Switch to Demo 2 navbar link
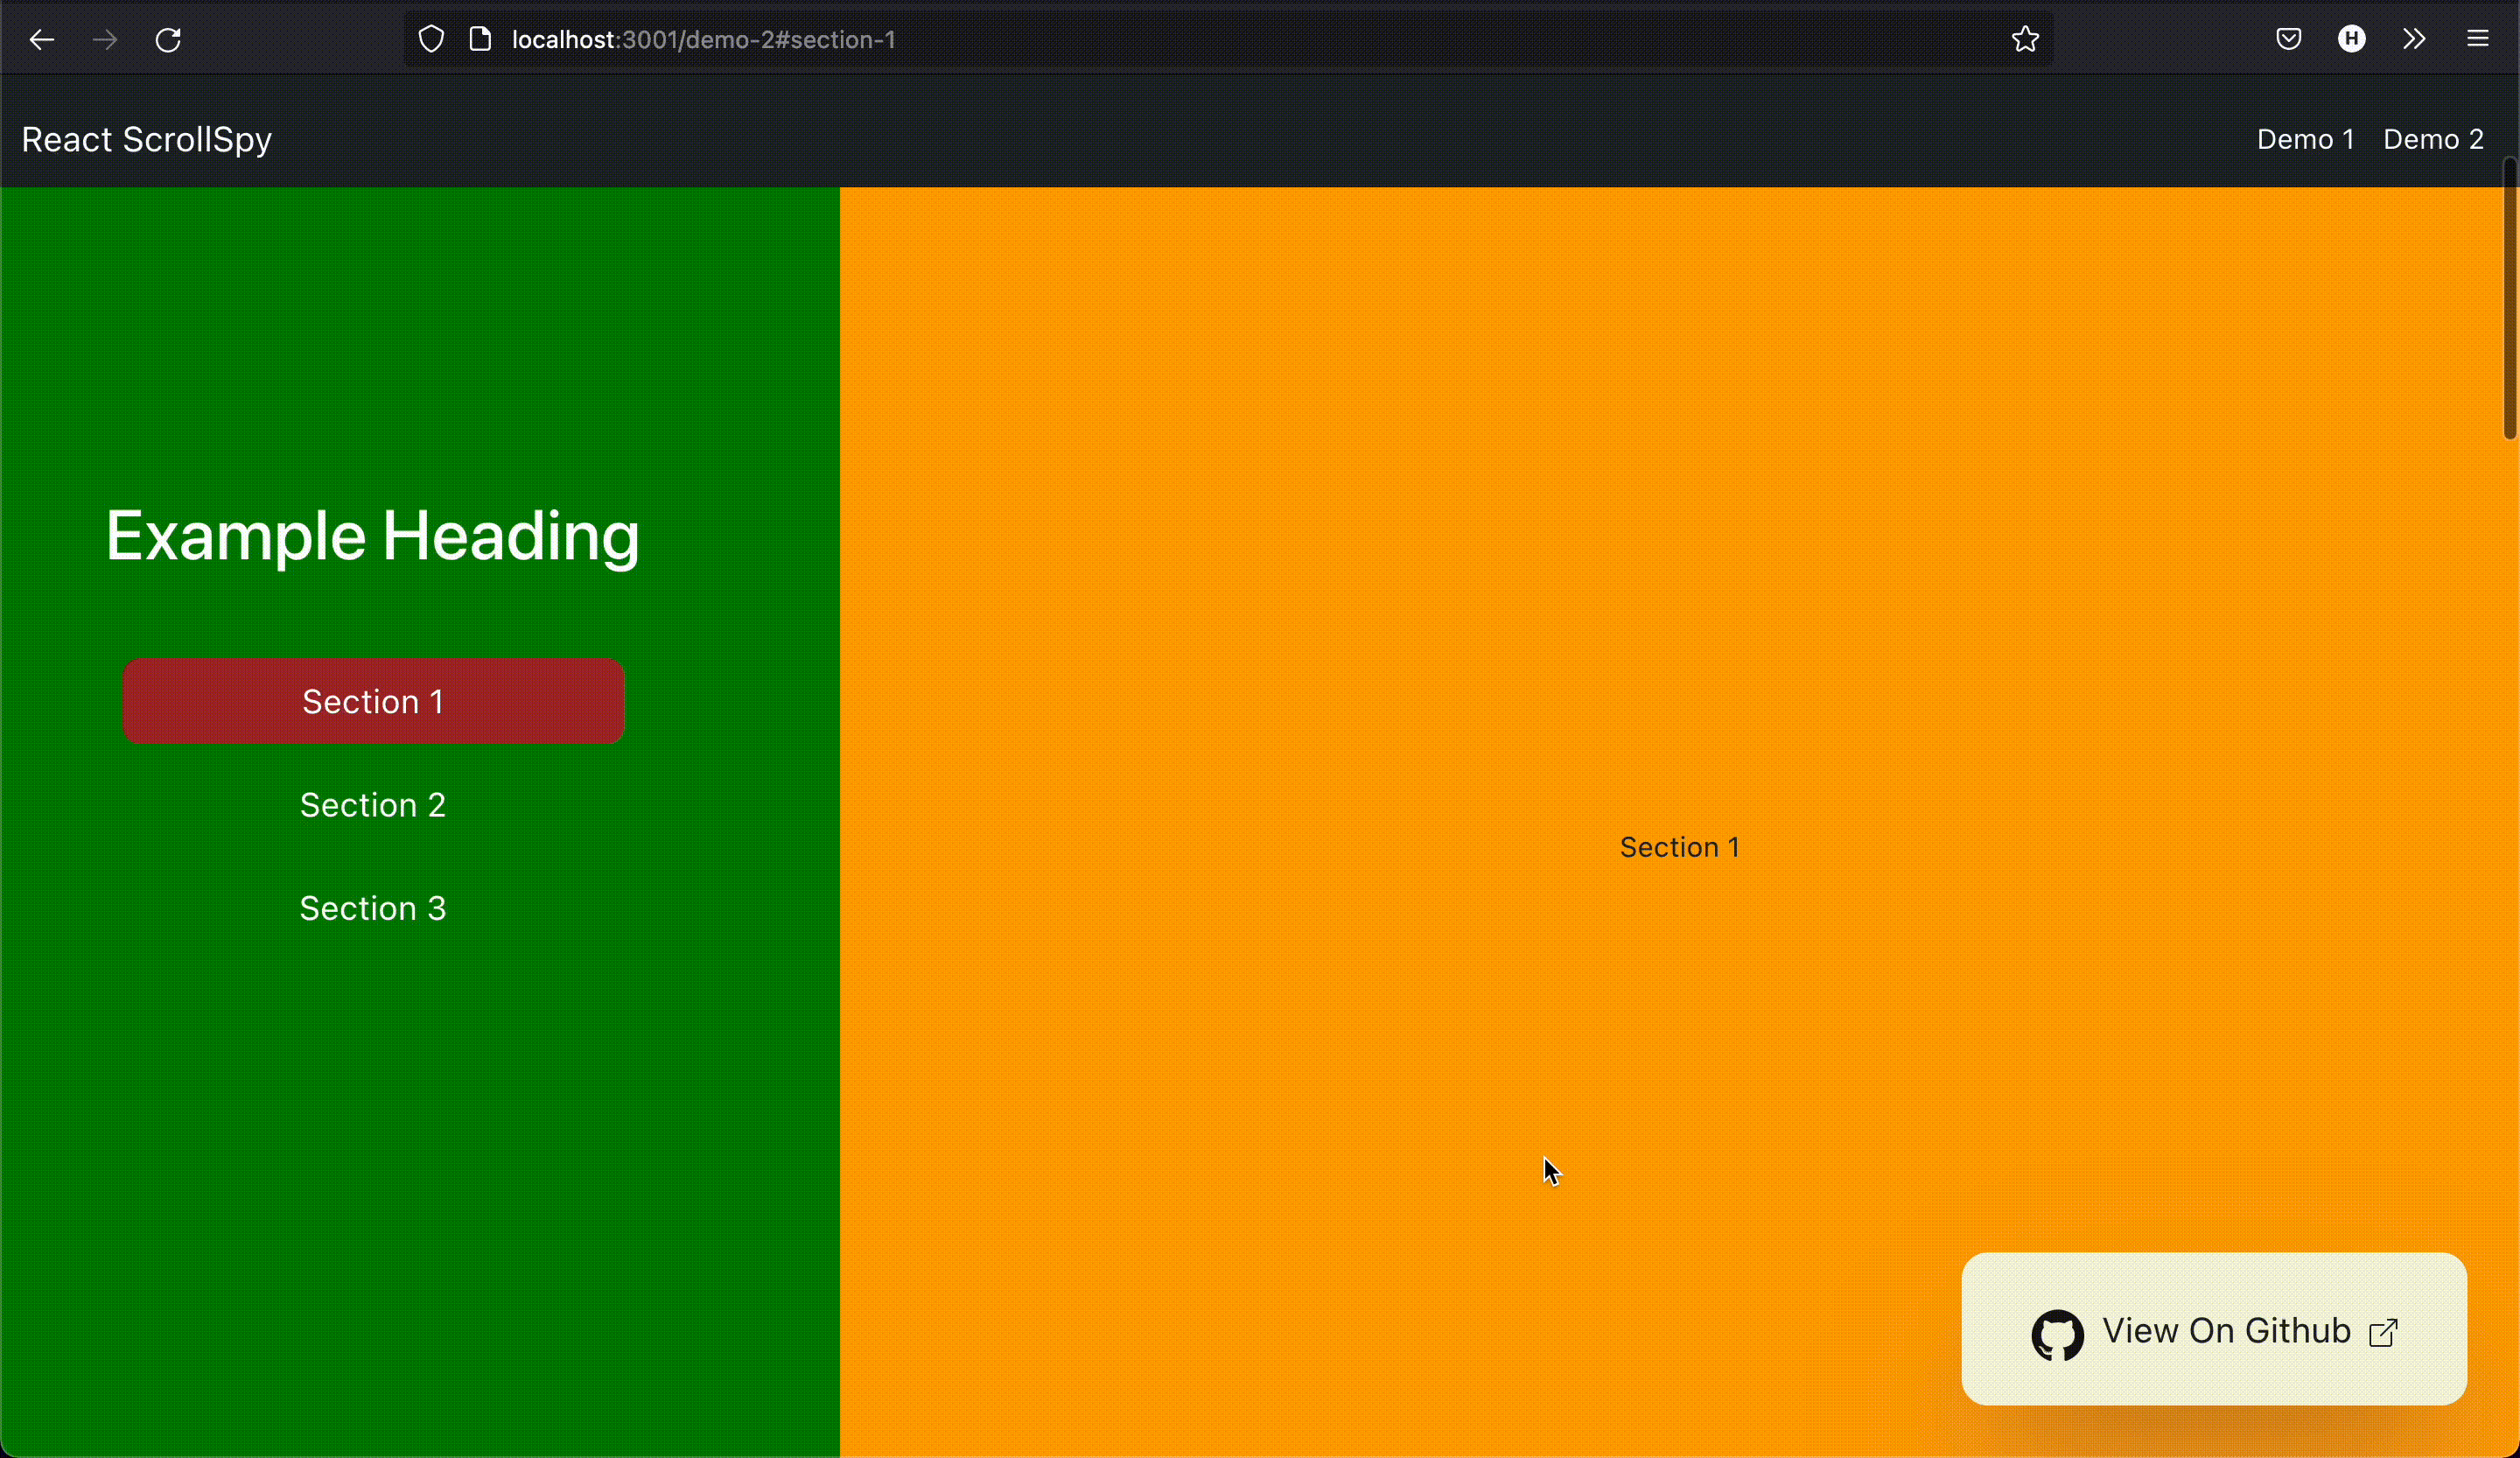Viewport: 2520px width, 1458px height. coord(2433,139)
